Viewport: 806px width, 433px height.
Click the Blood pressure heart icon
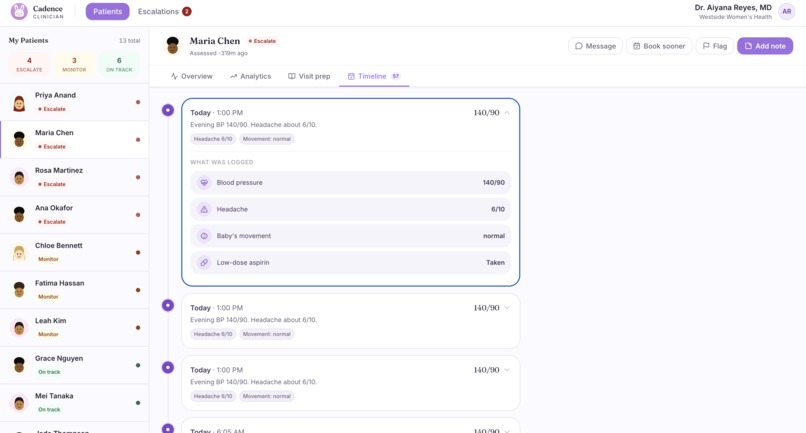tap(204, 183)
